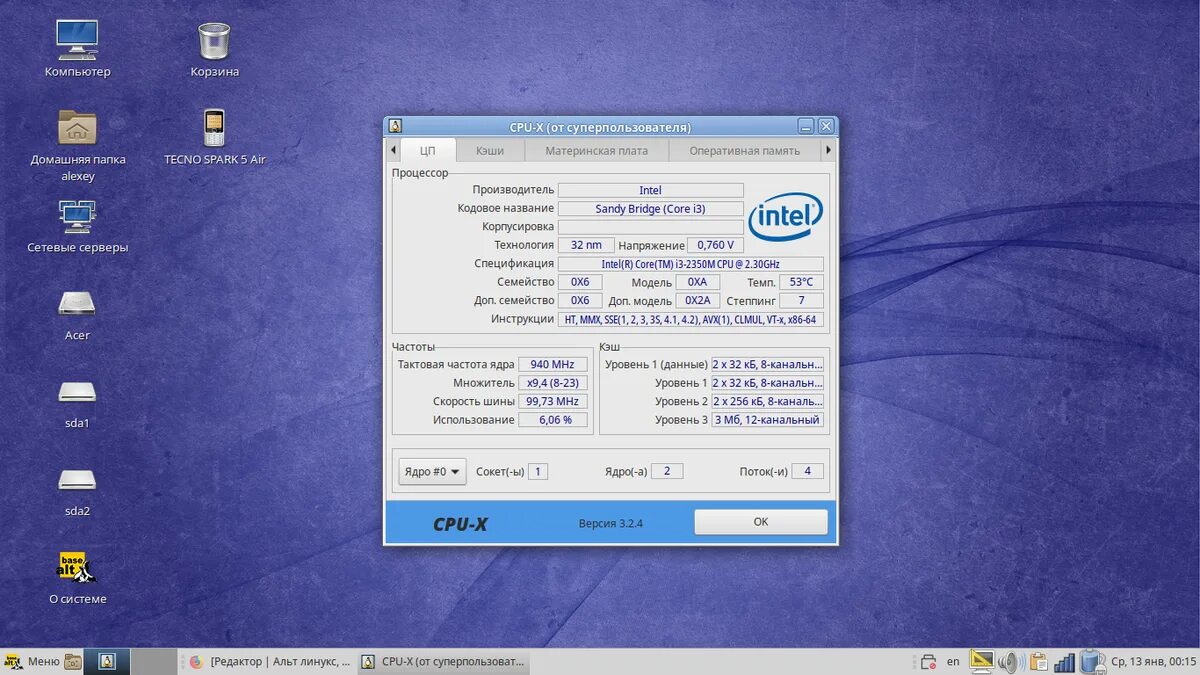This screenshot has height=675, width=1200.
Task: Click the workspace switcher penguin thumbnail
Action: pos(108,661)
